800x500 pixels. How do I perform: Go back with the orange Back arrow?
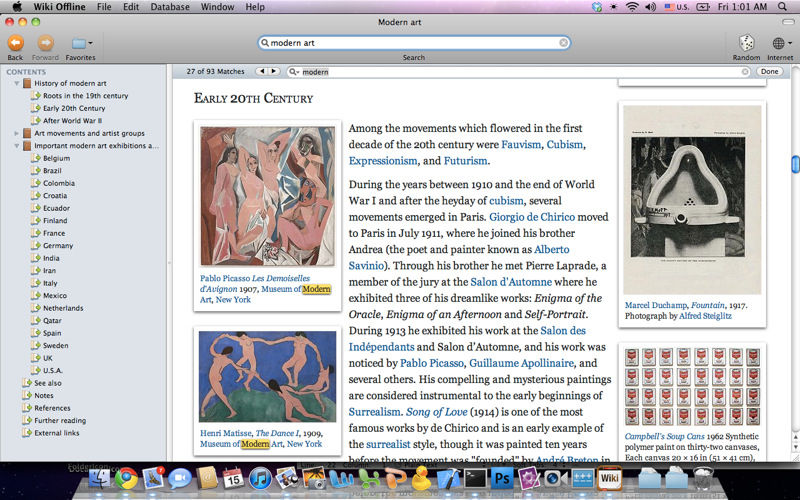pos(15,43)
